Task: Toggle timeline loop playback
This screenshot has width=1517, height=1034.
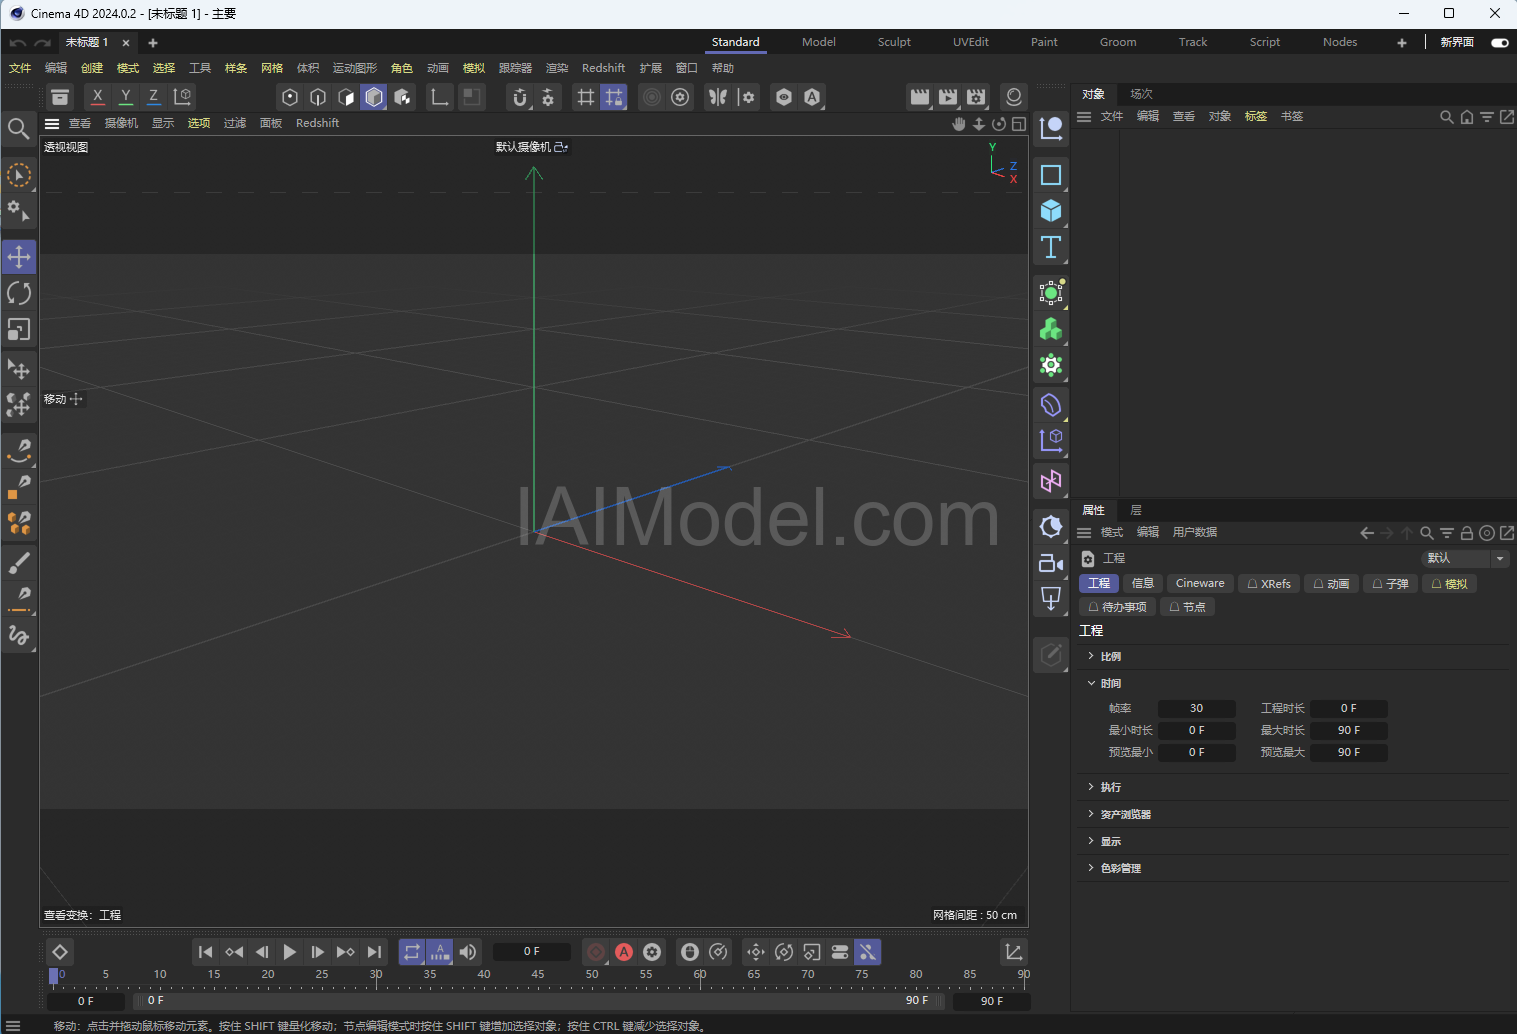Action: 412,952
